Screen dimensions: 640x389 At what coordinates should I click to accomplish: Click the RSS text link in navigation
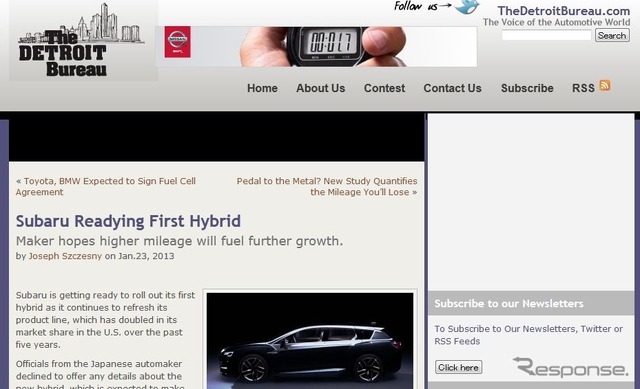pyautogui.click(x=583, y=88)
